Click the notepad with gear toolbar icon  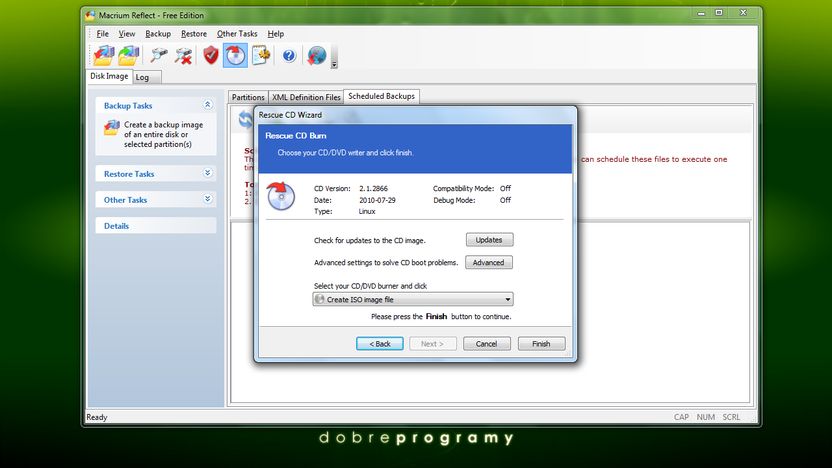tap(261, 55)
